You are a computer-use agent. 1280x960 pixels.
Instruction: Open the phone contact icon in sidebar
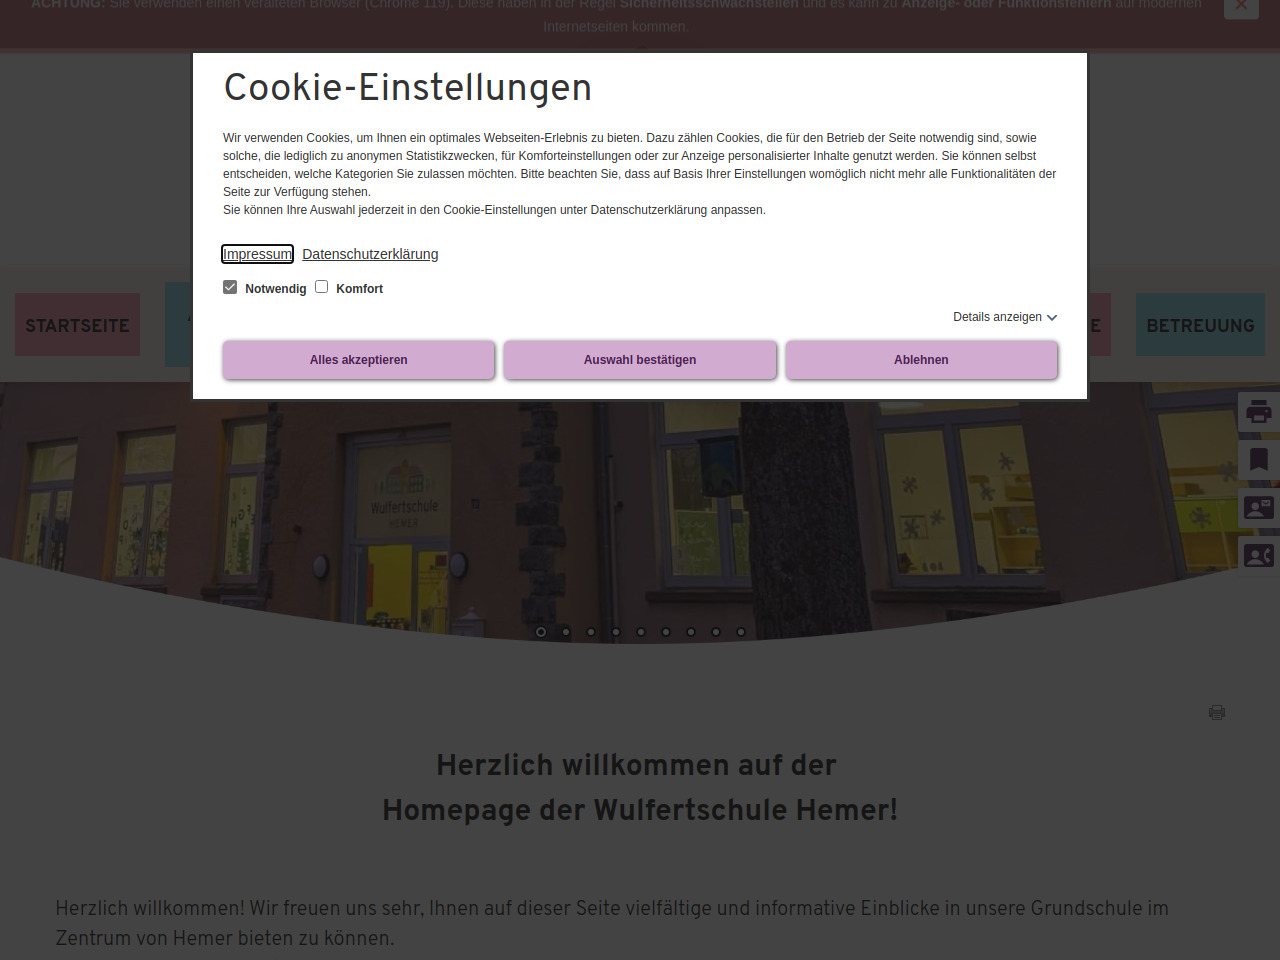(1258, 556)
